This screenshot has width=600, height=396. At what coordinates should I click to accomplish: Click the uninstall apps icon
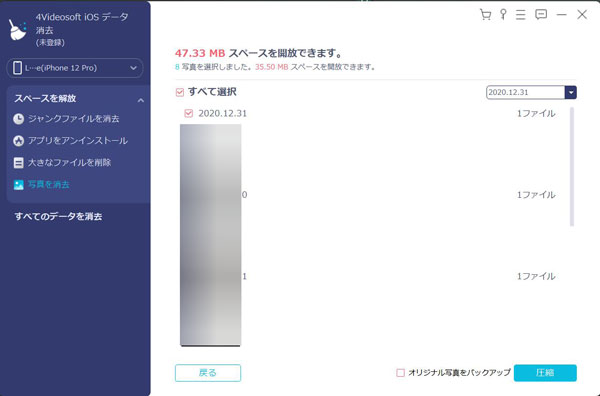tap(18, 141)
